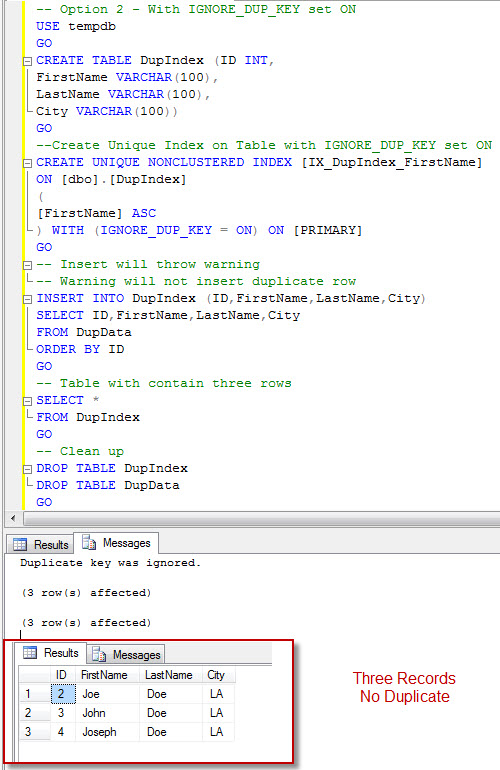The width and height of the screenshot is (500, 770).
Task: Select the 'Doe' cell in Joseph's row
Action: pyautogui.click(x=171, y=732)
